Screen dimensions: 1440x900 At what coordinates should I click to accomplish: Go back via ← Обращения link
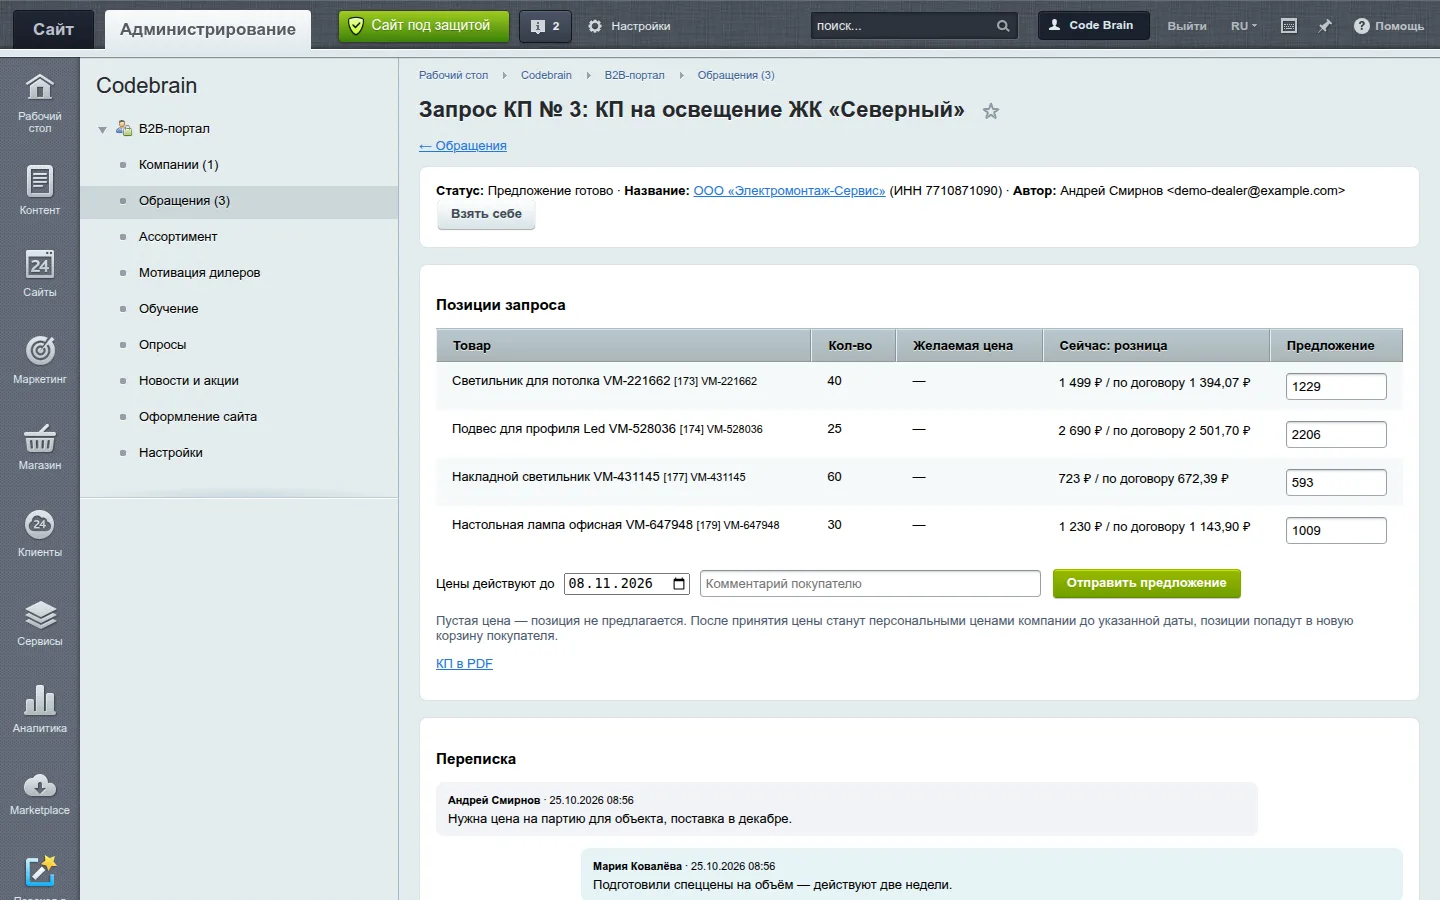[462, 146]
